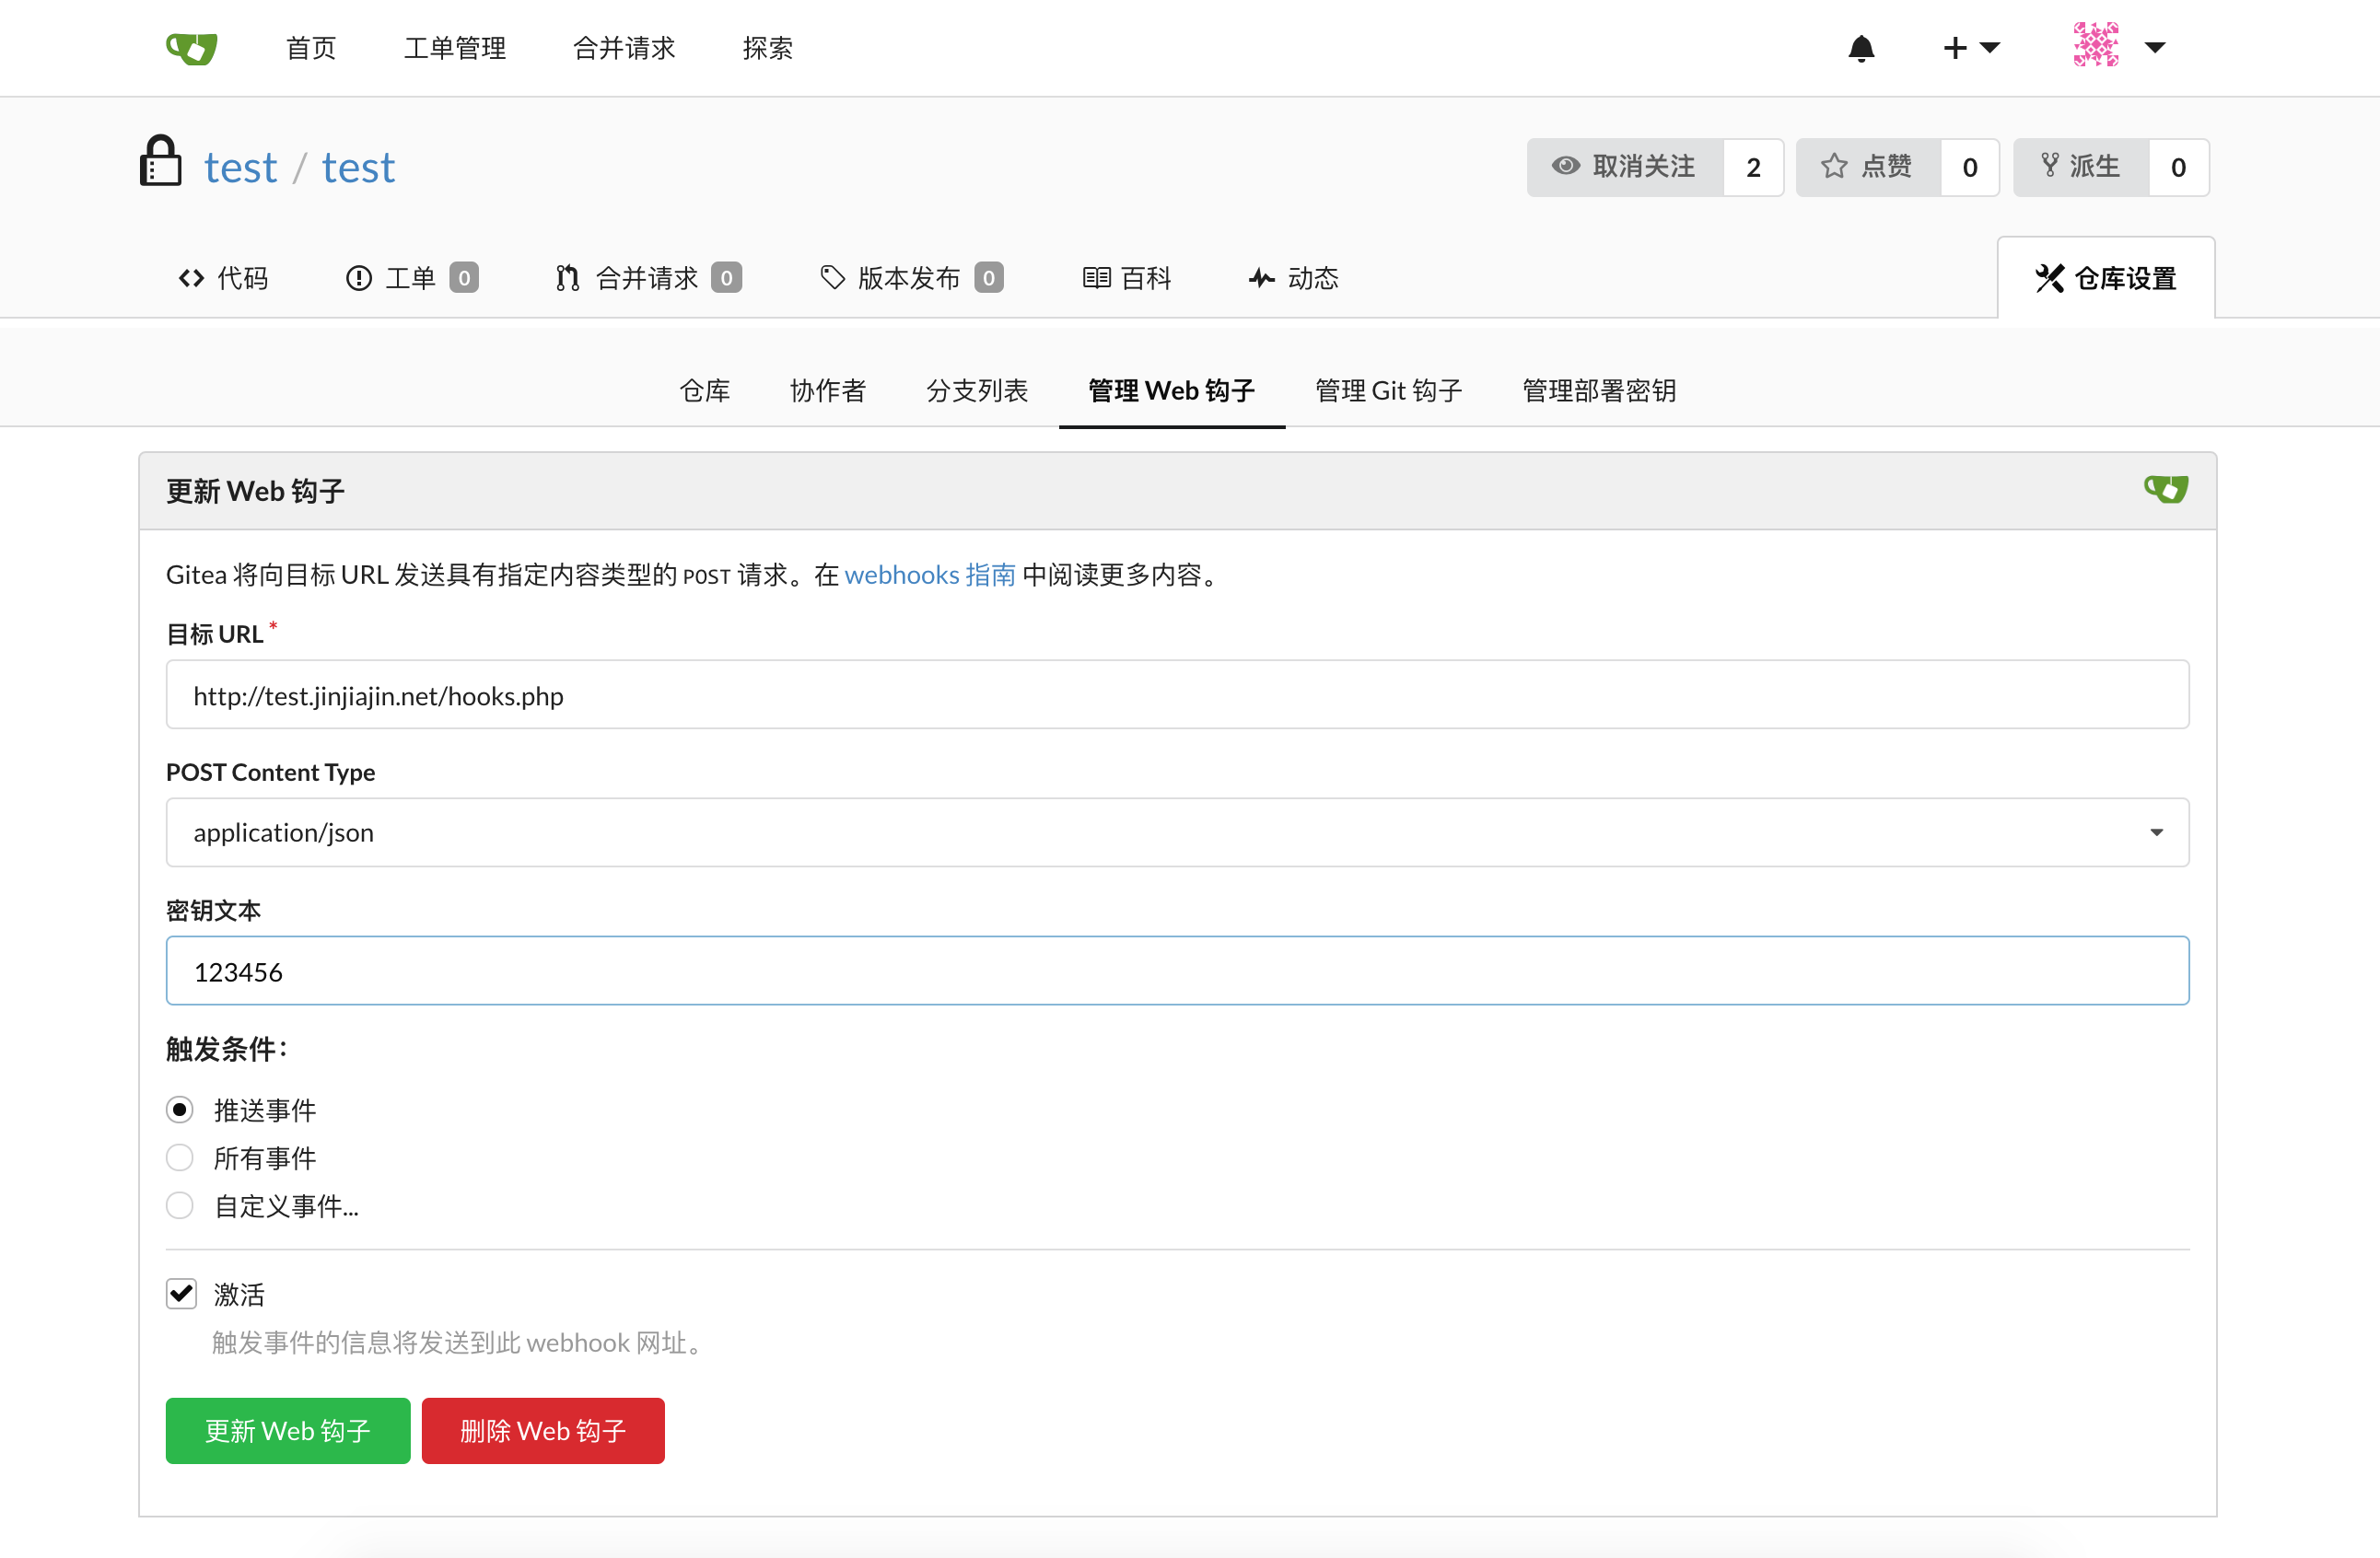Viewport: 2380px width, 1558px height.
Task: Open 版本发布 releases via tag icon
Action: tap(831, 278)
